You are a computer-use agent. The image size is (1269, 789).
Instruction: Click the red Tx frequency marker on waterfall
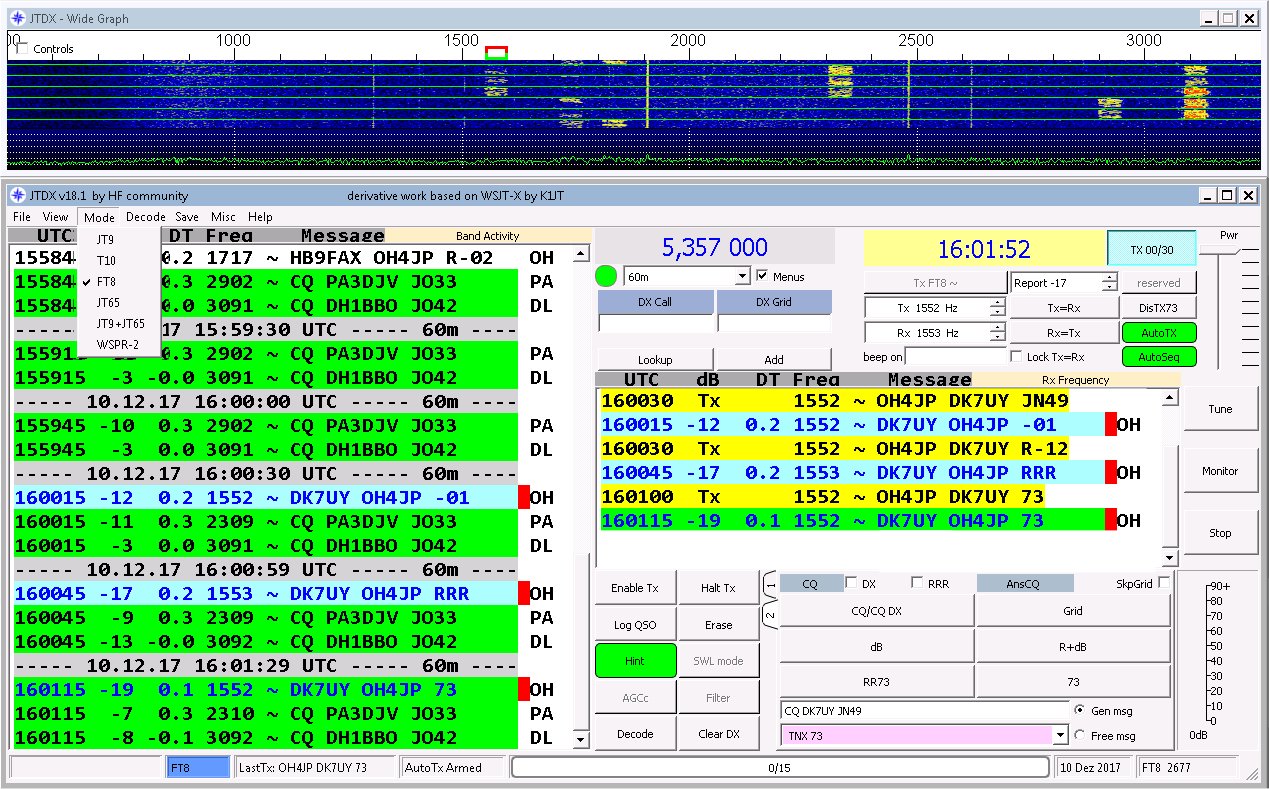pos(496,49)
